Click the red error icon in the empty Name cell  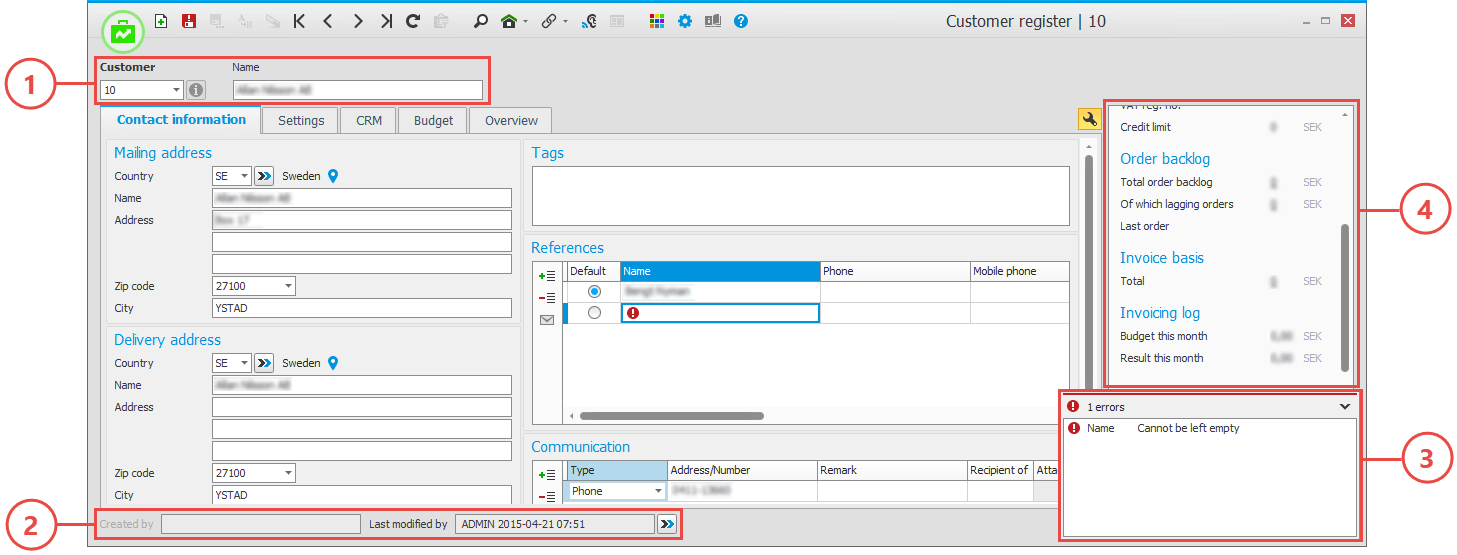point(632,313)
